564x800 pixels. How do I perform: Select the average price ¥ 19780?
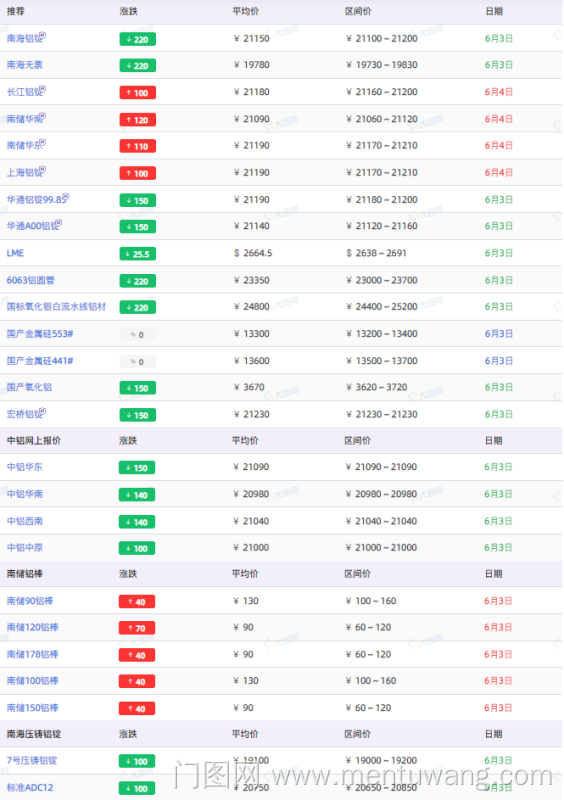252,65
